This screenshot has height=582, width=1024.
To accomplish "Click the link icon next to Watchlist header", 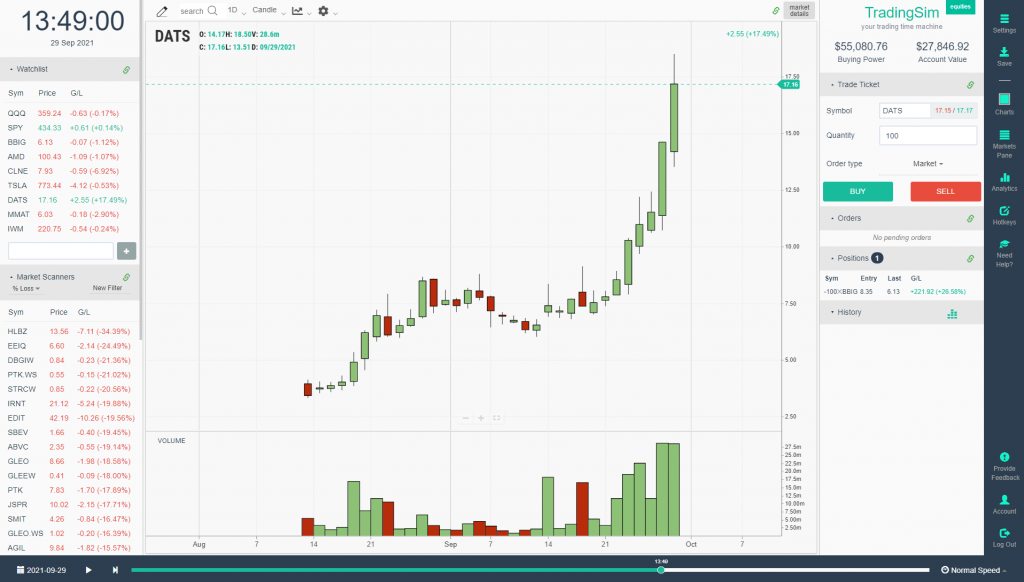I will coord(125,69).
